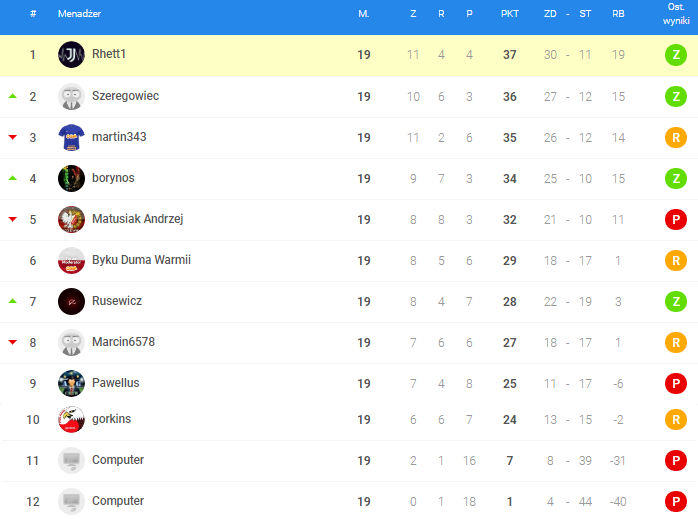
Task: Click red P result badge for Matusiak Andrzej
Action: point(676,219)
